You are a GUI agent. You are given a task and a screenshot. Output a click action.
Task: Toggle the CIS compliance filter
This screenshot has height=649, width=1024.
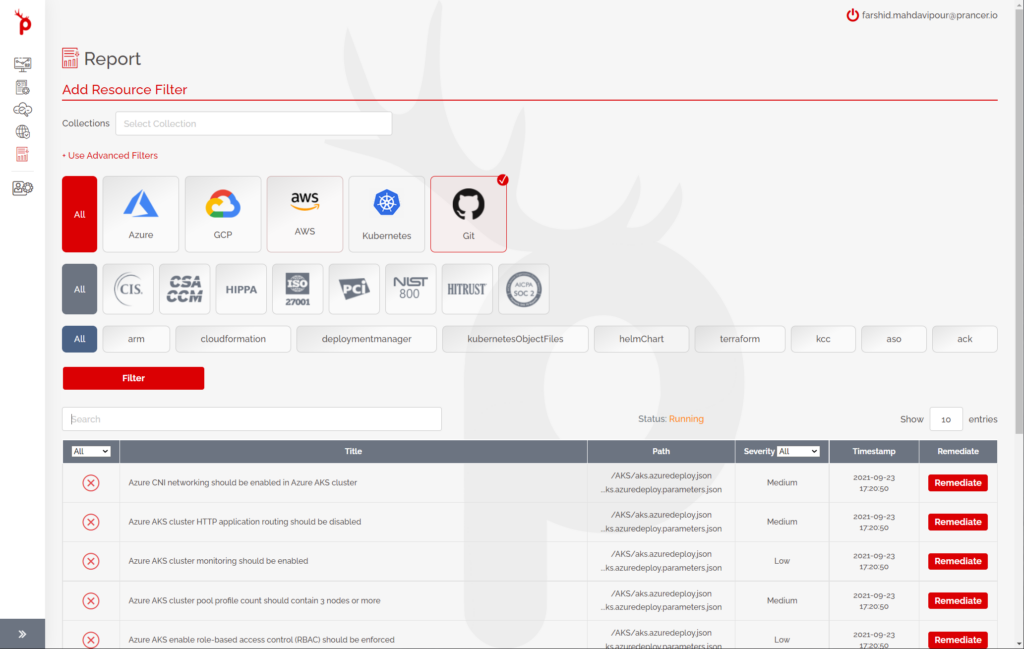coord(128,288)
